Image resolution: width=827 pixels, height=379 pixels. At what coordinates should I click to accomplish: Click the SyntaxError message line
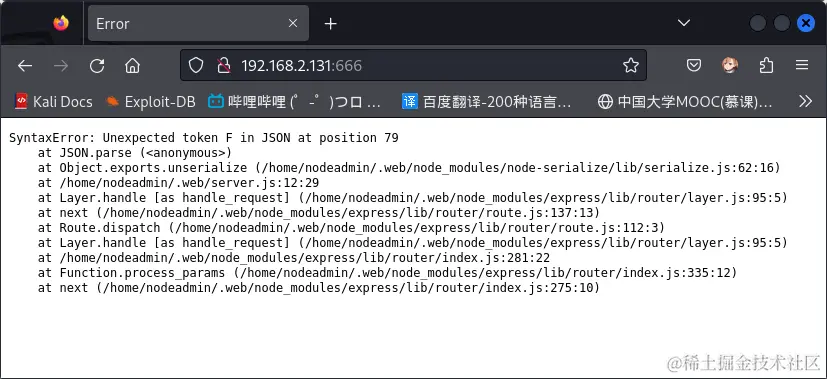tap(204, 138)
